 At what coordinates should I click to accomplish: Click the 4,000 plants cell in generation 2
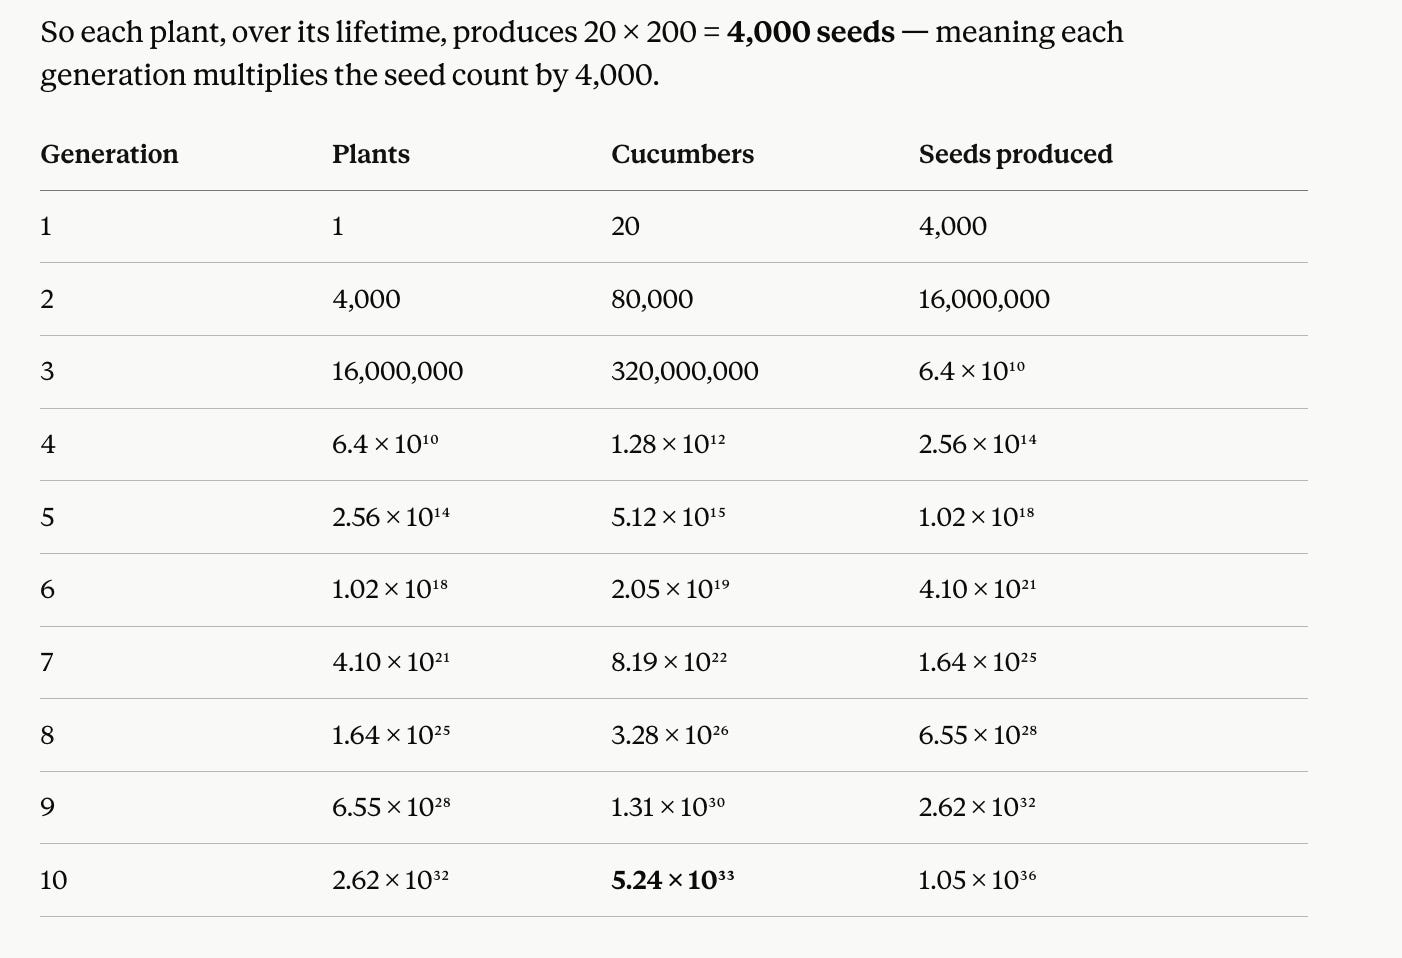(366, 299)
